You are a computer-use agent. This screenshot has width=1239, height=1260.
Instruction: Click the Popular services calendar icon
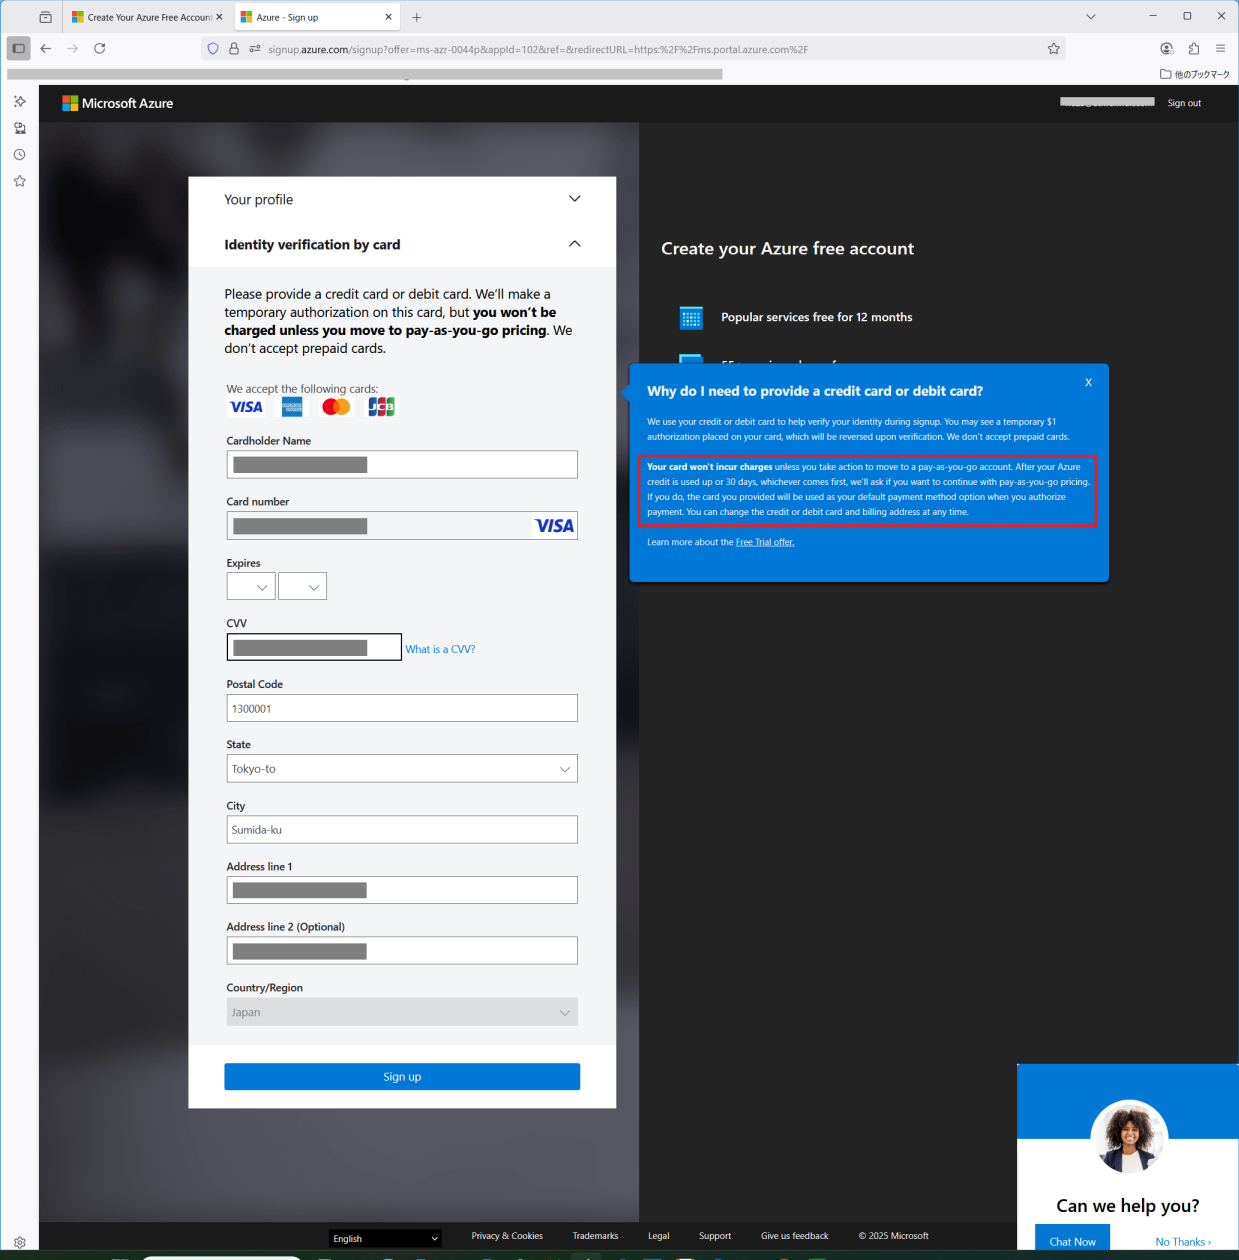click(691, 318)
